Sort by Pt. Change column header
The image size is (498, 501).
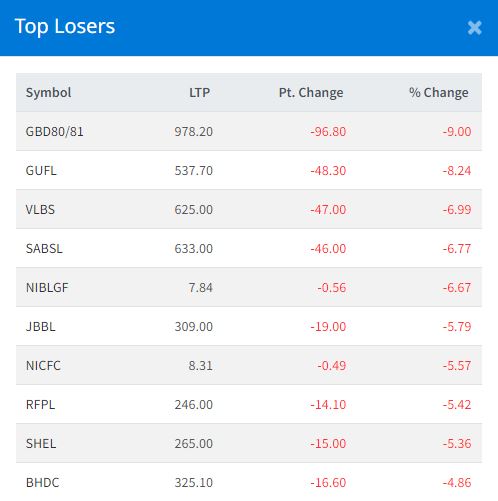point(311,93)
